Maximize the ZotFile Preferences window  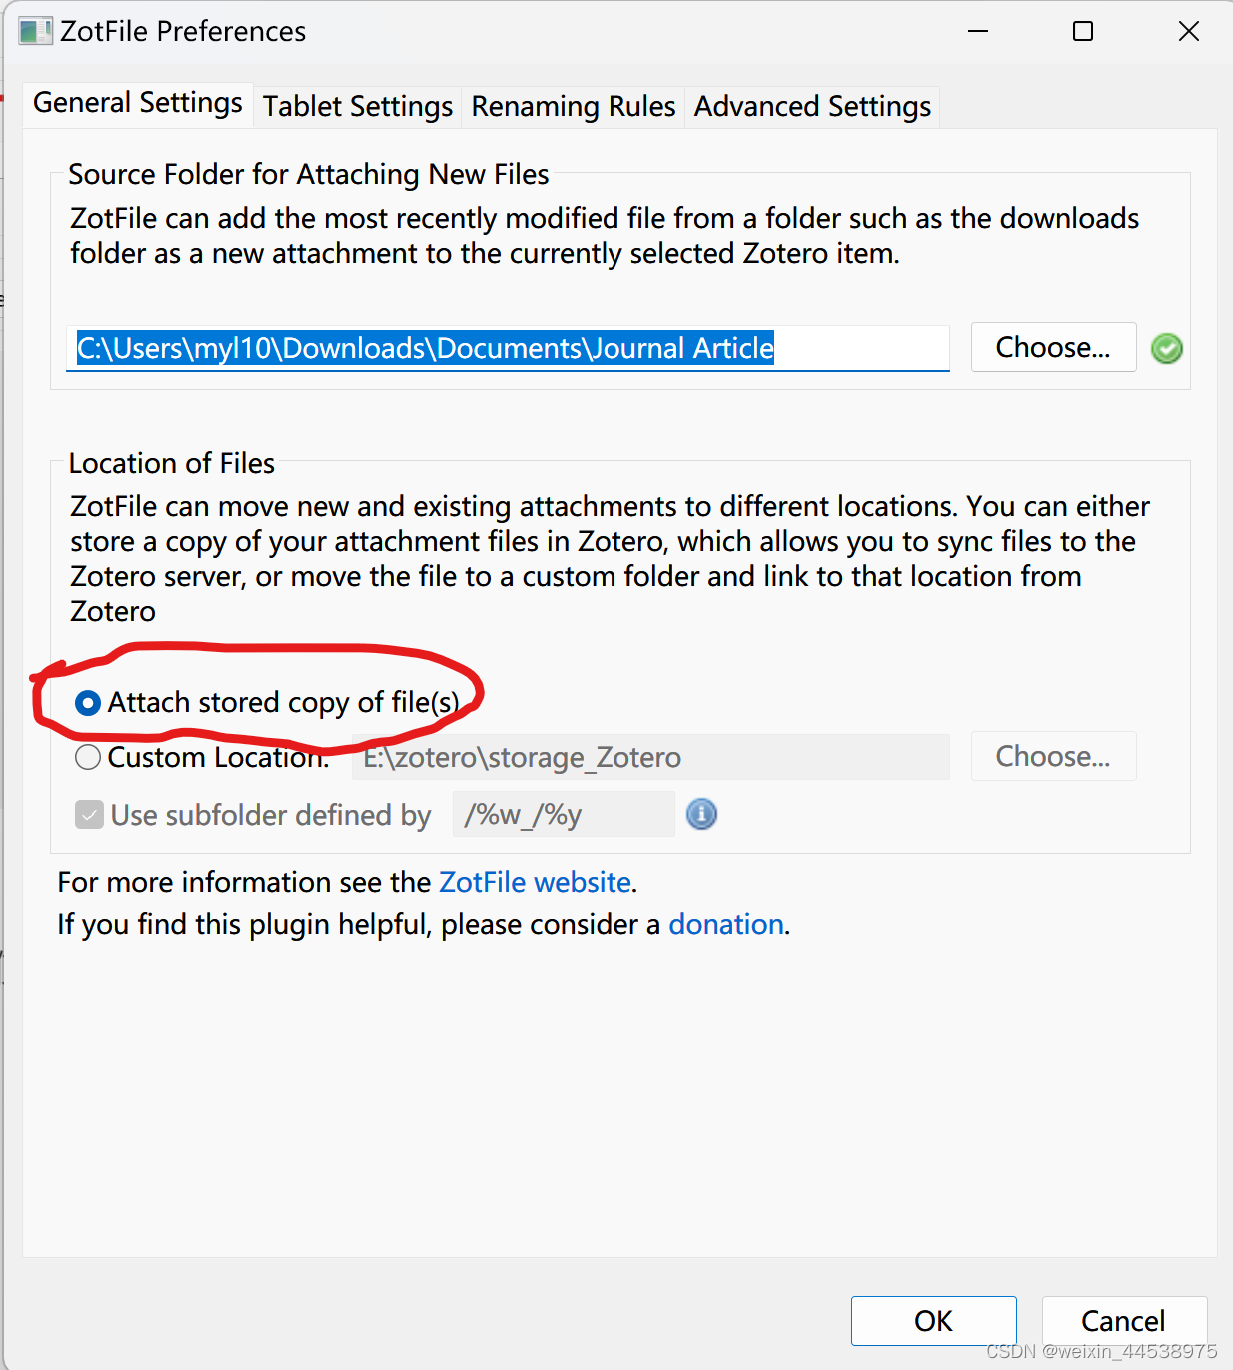tap(1083, 31)
